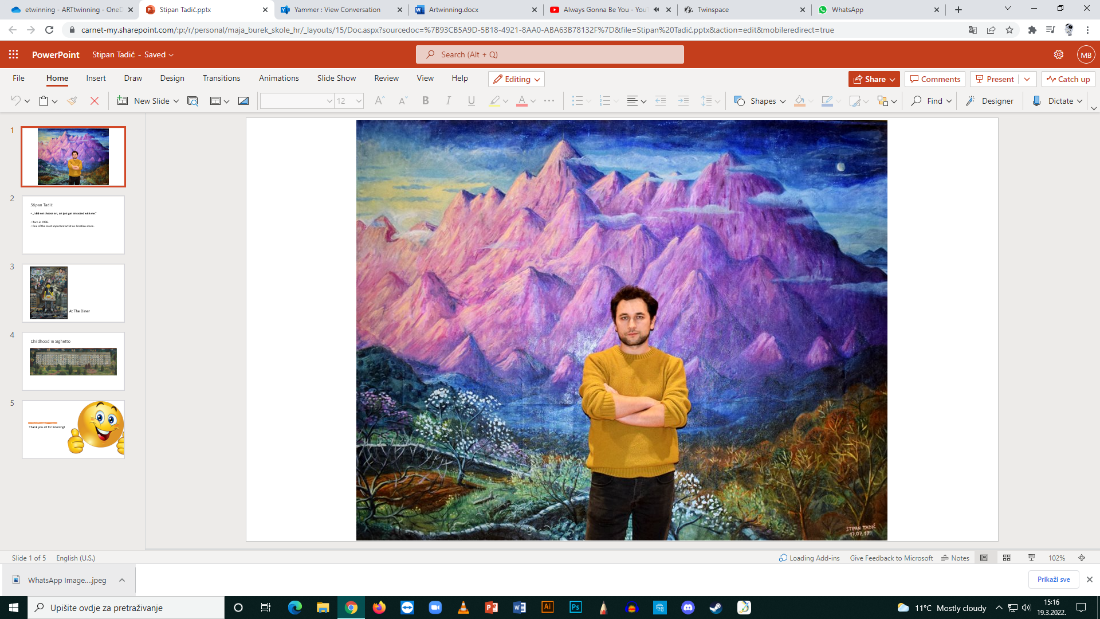The height and width of the screenshot is (619, 1100).
Task: Open the File menu
Action: pyautogui.click(x=18, y=79)
